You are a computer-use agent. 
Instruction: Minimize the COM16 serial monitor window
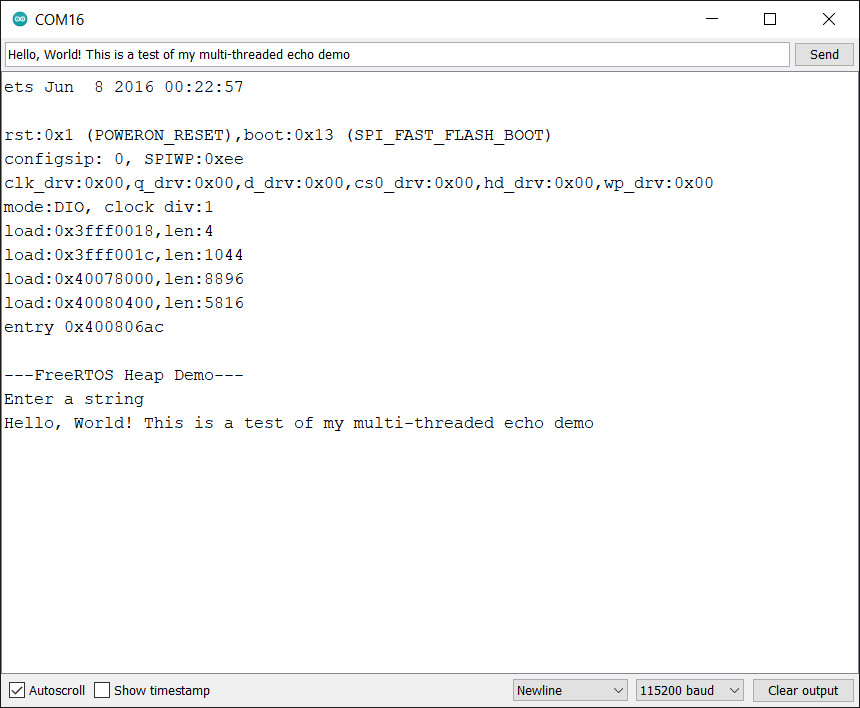[x=712, y=19]
